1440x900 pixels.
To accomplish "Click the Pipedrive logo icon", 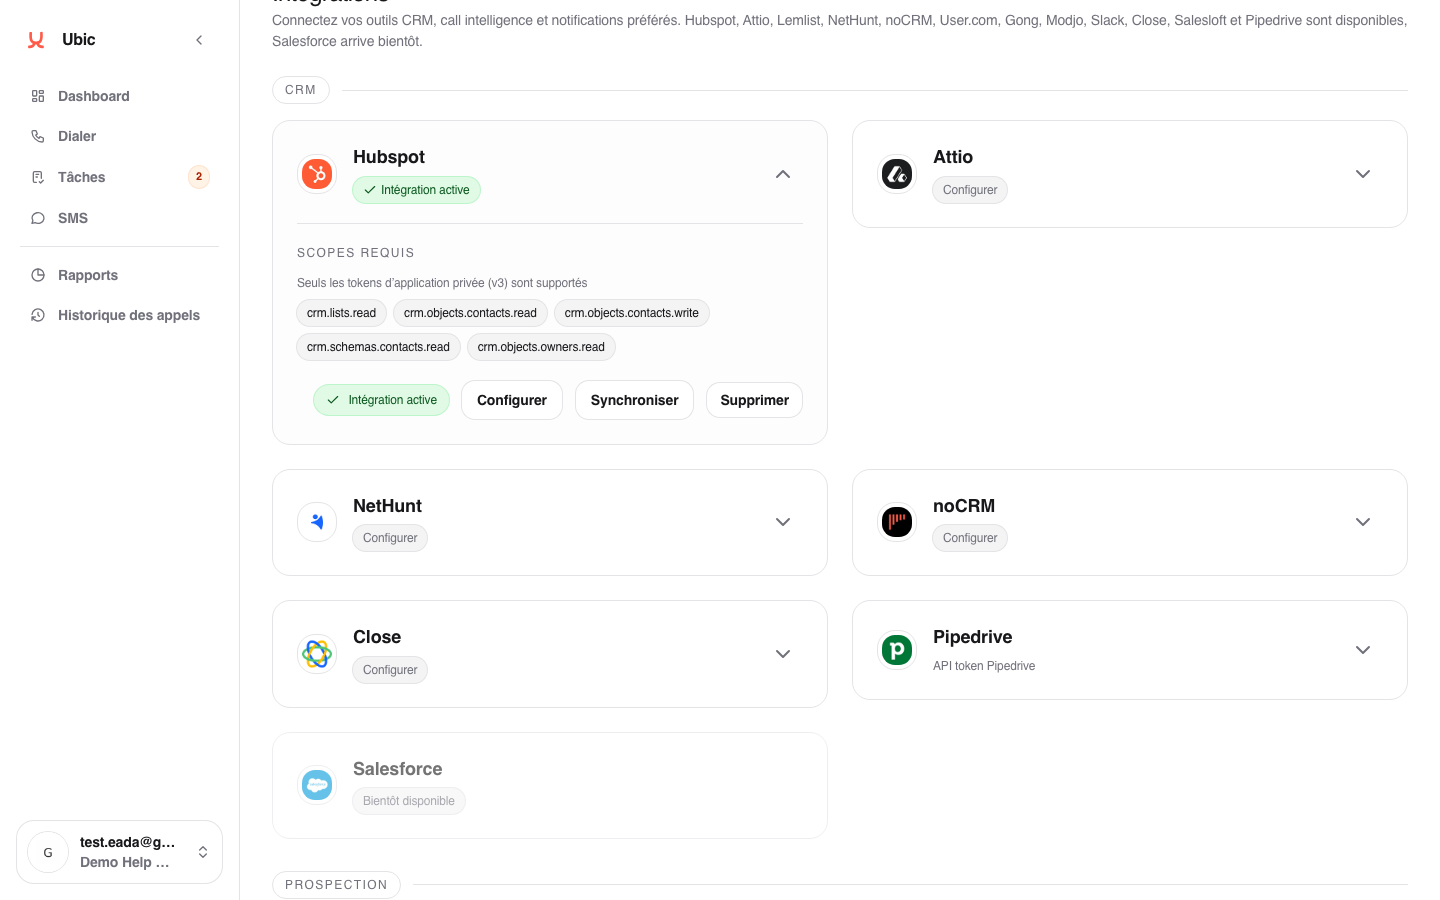I will click(x=897, y=650).
